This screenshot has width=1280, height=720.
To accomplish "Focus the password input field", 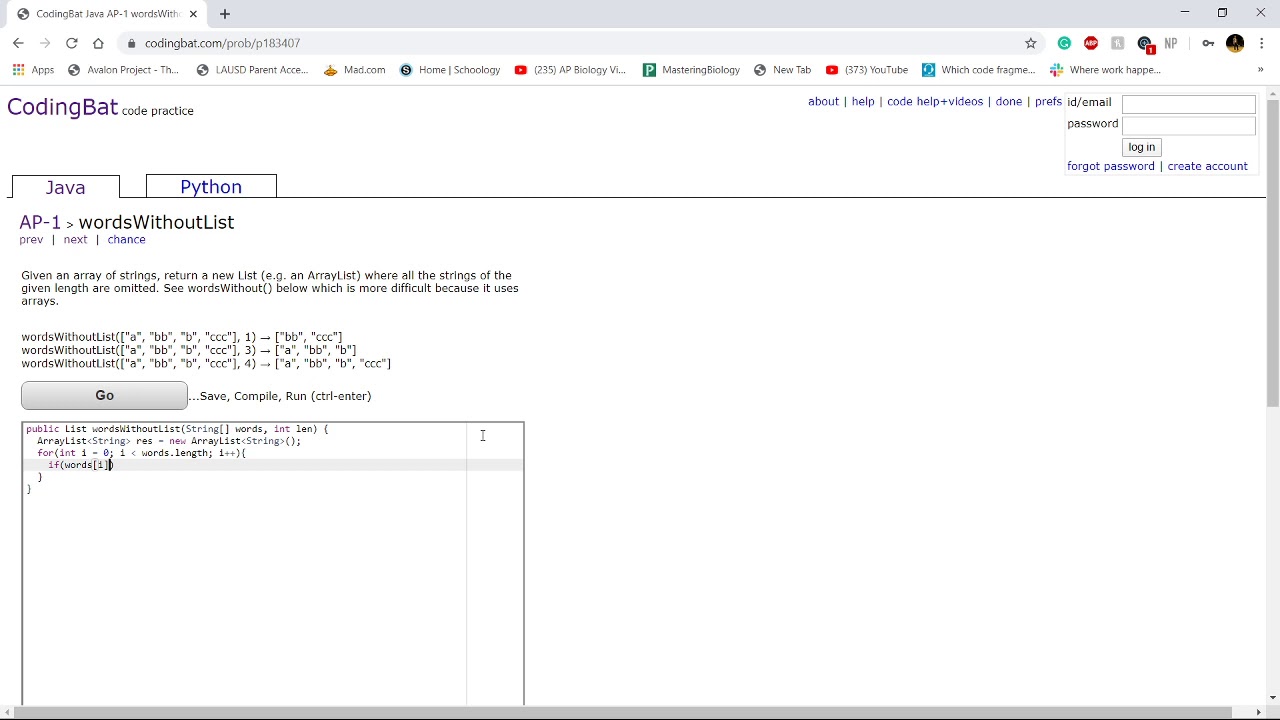I will tap(1188, 126).
